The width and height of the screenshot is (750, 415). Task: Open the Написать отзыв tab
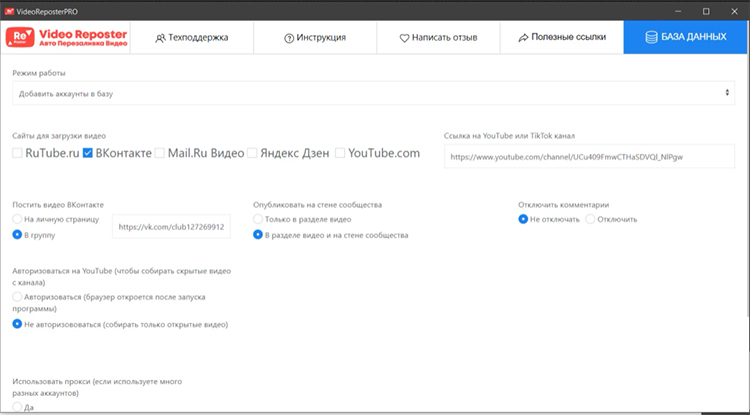pyautogui.click(x=438, y=37)
